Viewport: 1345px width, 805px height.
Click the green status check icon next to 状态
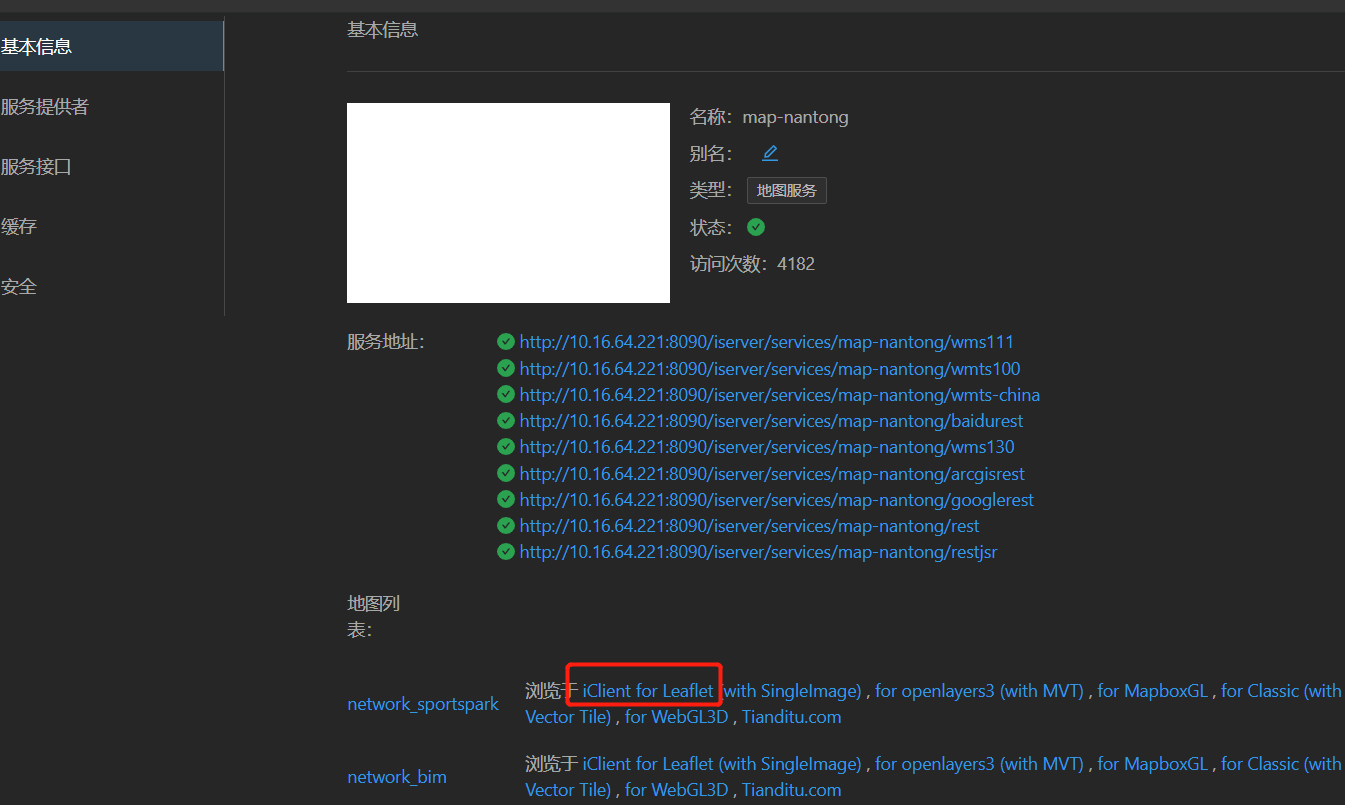[756, 227]
